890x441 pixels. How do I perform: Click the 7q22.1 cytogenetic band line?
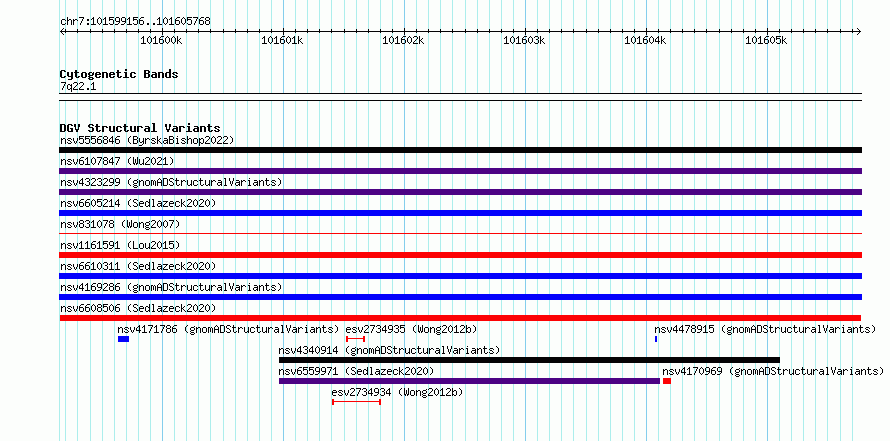[x=460, y=97]
